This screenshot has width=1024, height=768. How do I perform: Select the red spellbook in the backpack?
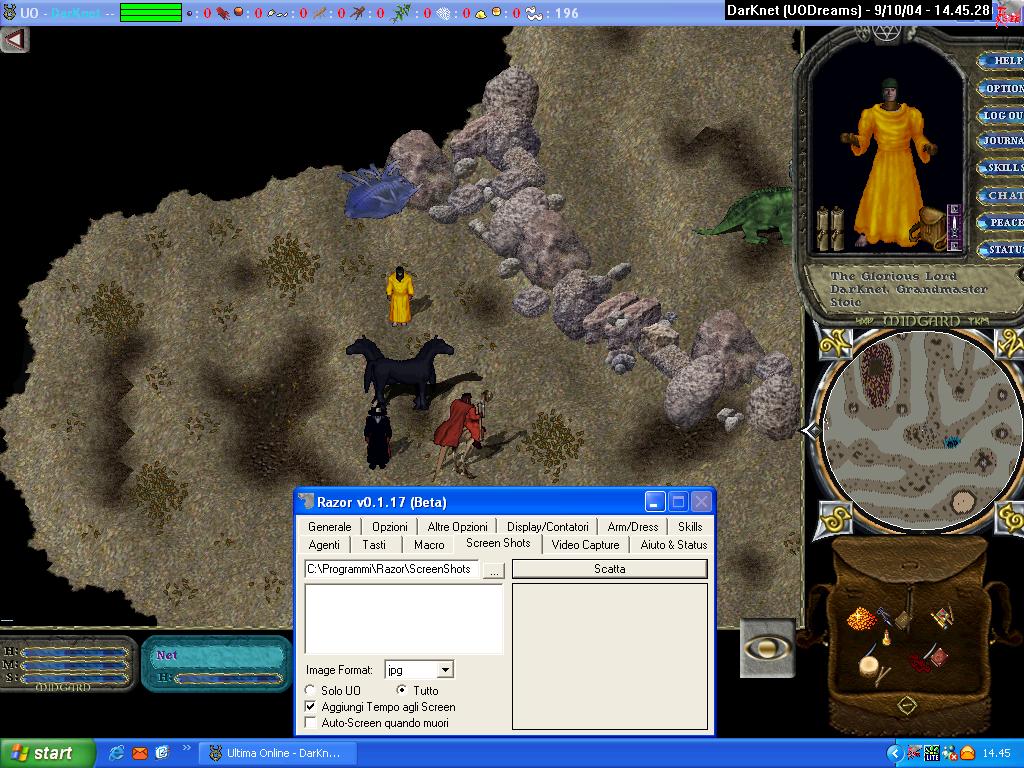pyautogui.click(x=938, y=655)
